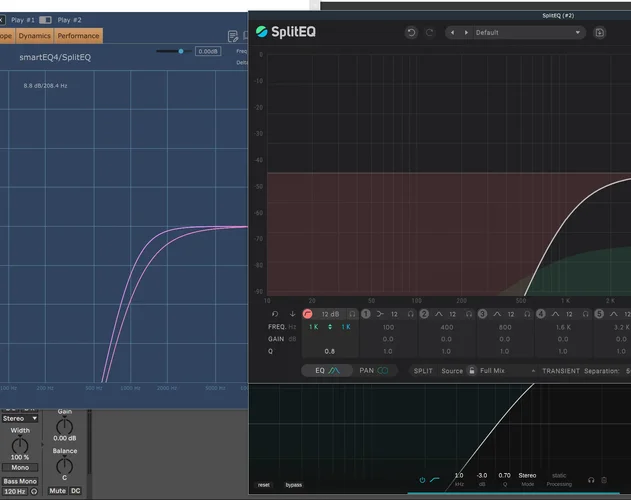Toggle the DC filter button
The width and height of the screenshot is (631, 500).
tap(75, 491)
